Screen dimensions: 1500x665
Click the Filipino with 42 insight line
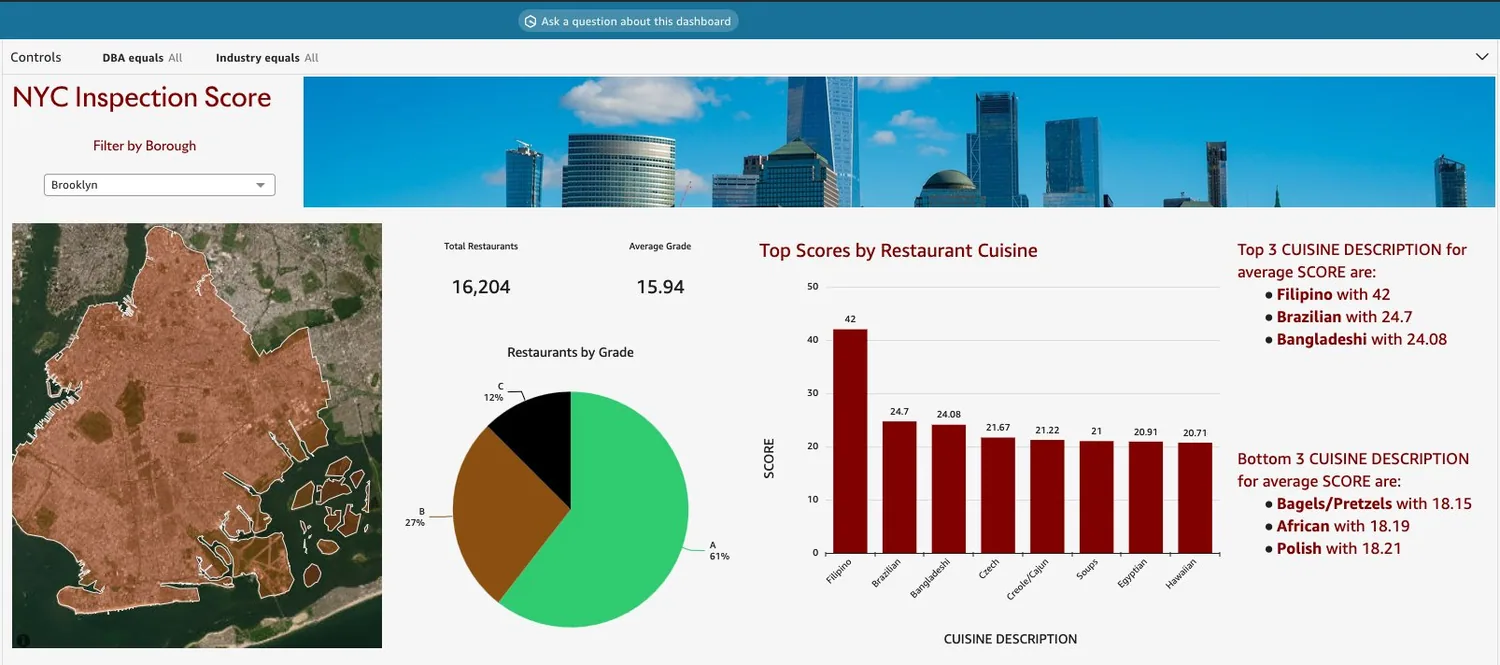pyautogui.click(x=1333, y=295)
